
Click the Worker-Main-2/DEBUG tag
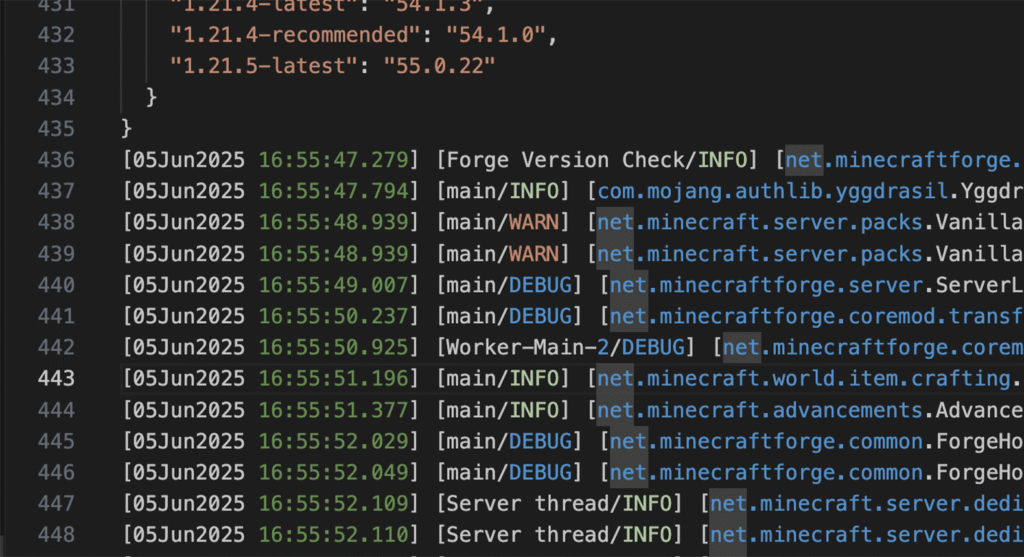tap(566, 347)
